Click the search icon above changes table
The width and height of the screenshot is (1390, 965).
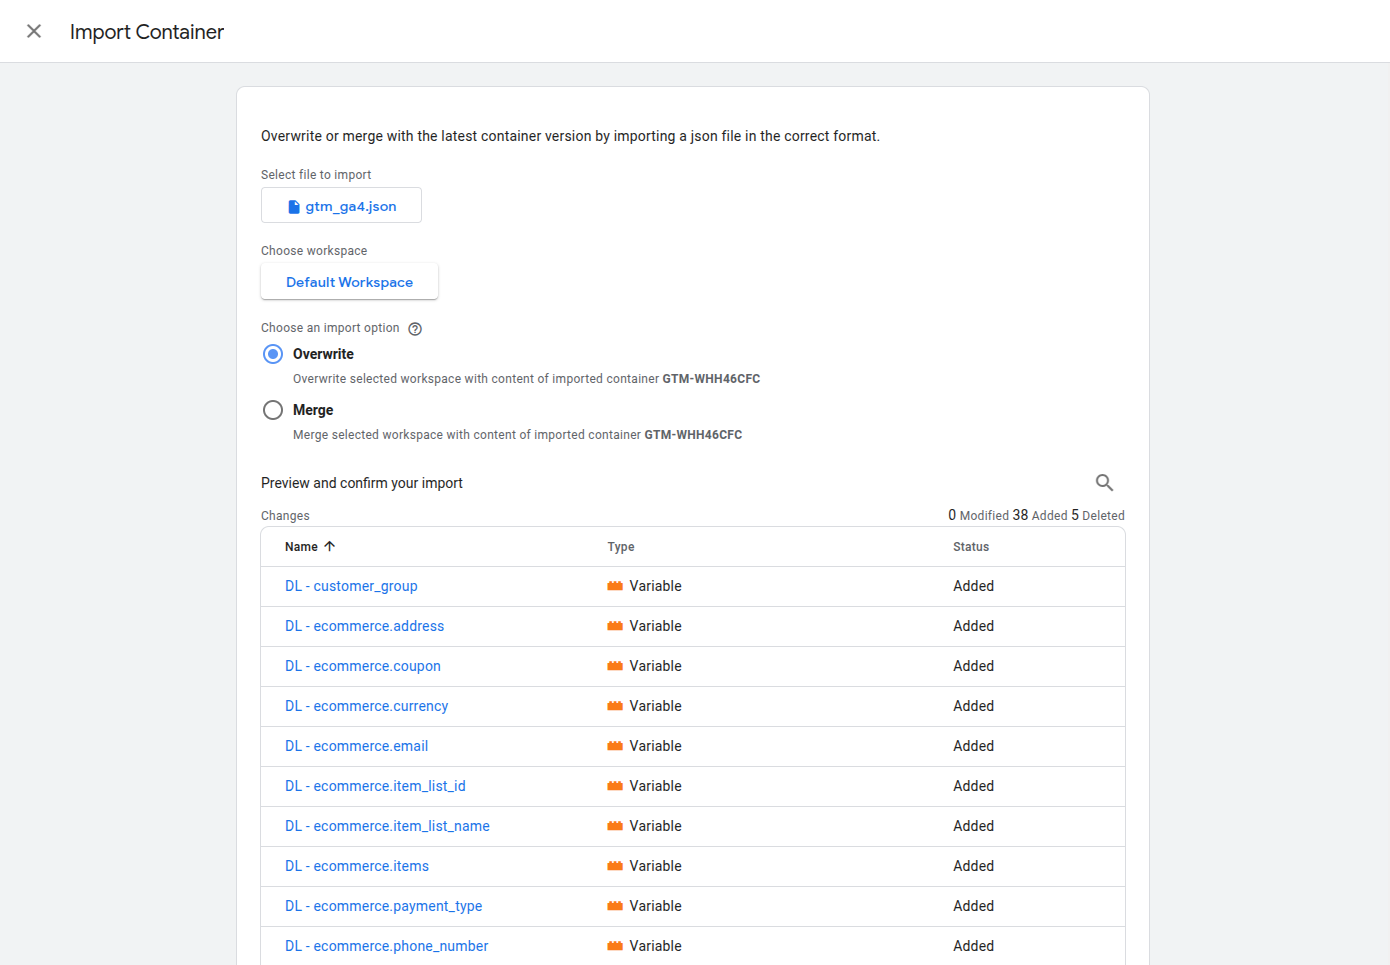click(1104, 483)
